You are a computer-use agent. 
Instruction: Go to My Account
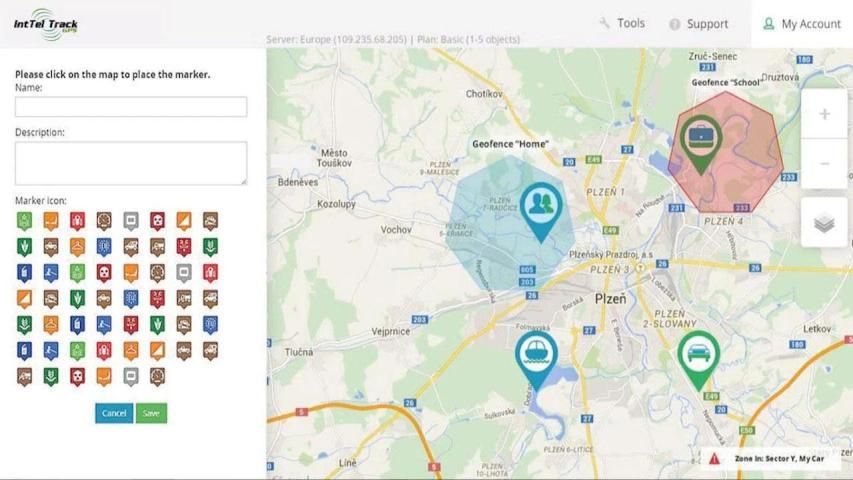pos(801,24)
